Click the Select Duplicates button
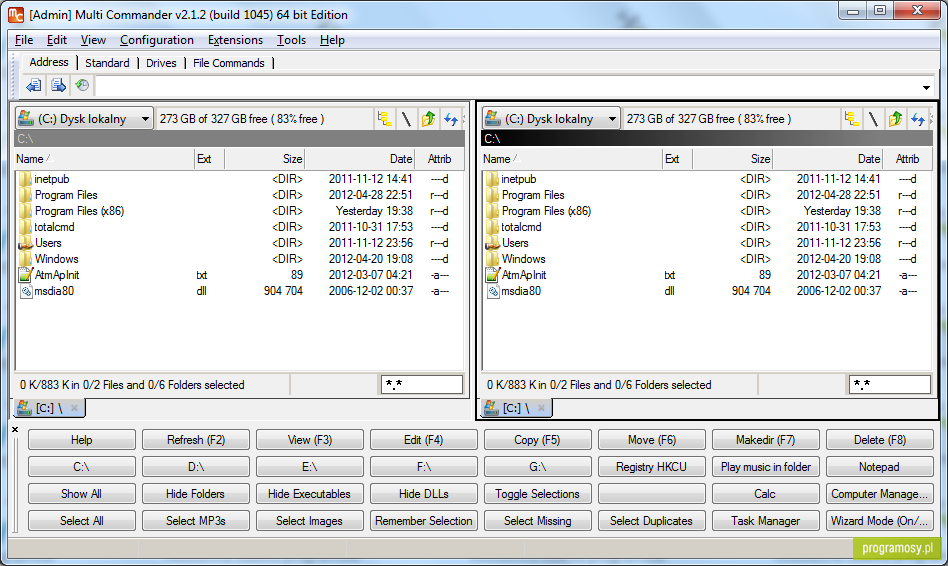 point(652,521)
